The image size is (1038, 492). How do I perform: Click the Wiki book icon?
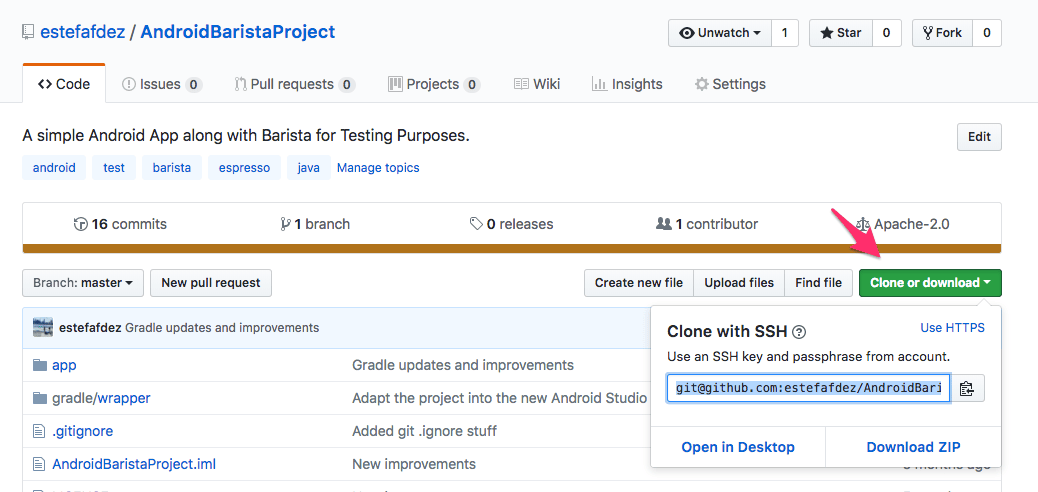point(521,84)
